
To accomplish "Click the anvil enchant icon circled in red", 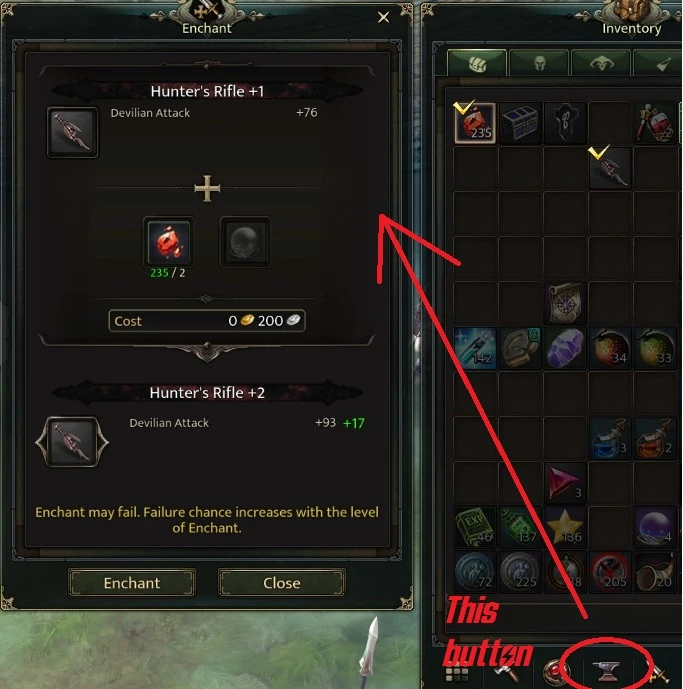I will tap(607, 669).
